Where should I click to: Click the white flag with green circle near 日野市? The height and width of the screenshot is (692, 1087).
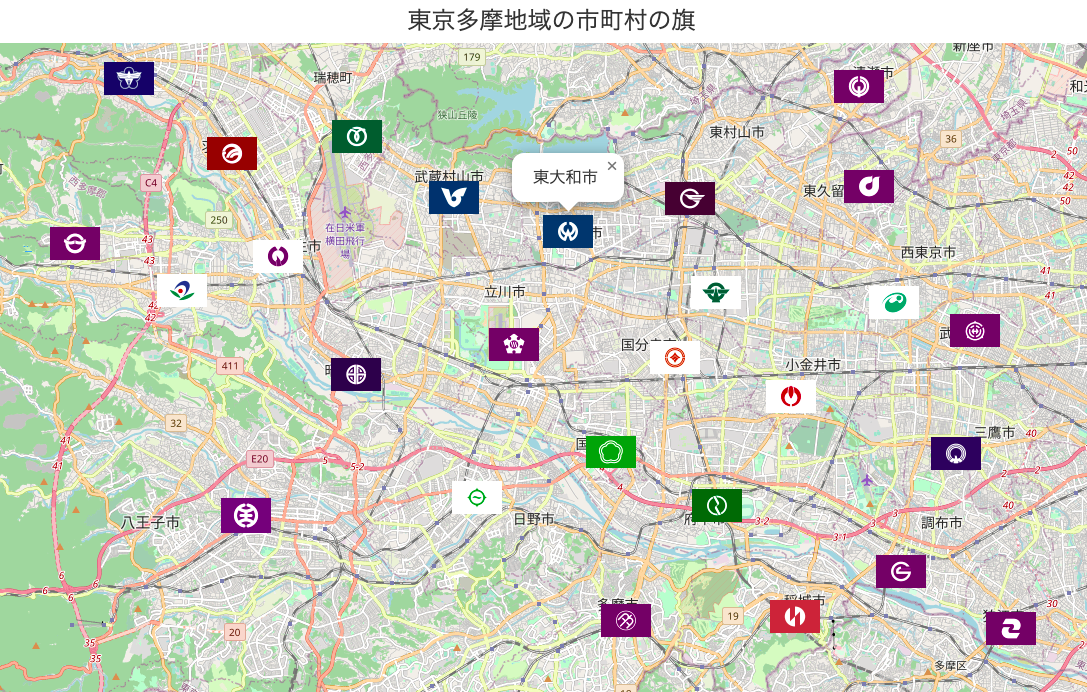click(x=477, y=497)
